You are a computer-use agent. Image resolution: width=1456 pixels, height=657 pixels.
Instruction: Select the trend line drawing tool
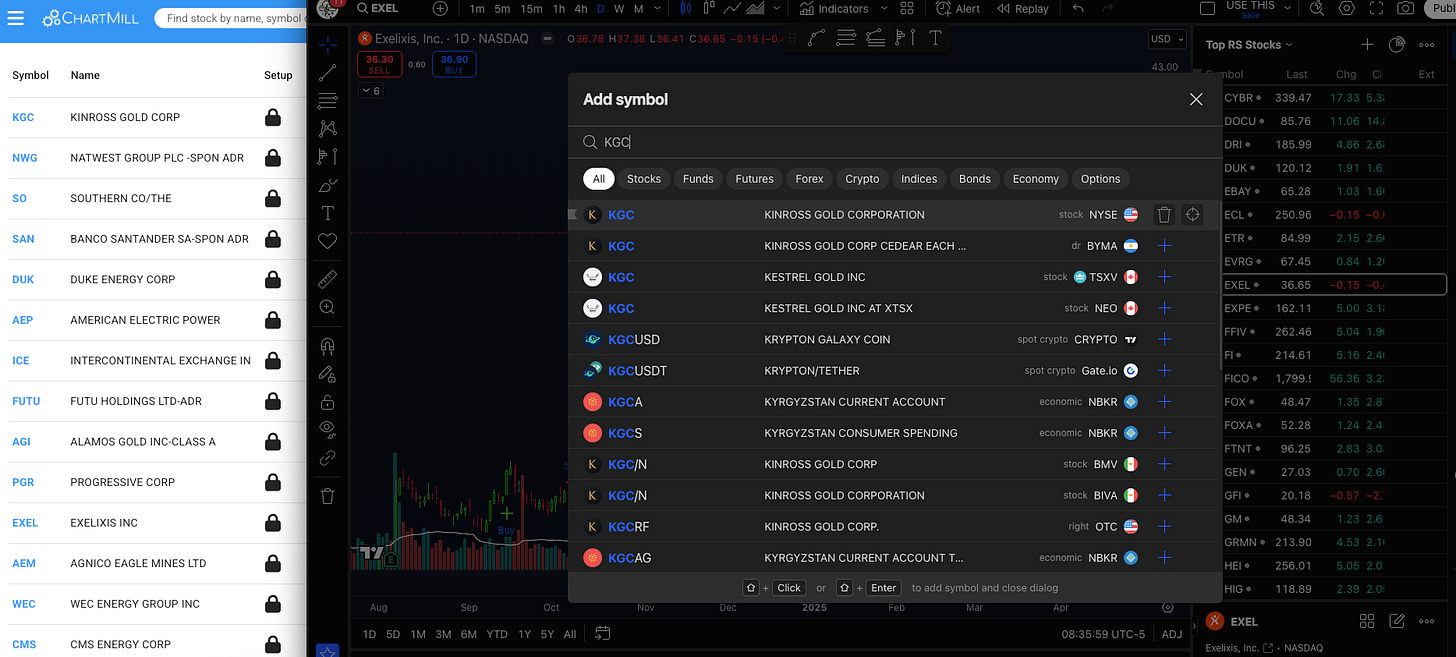click(328, 73)
